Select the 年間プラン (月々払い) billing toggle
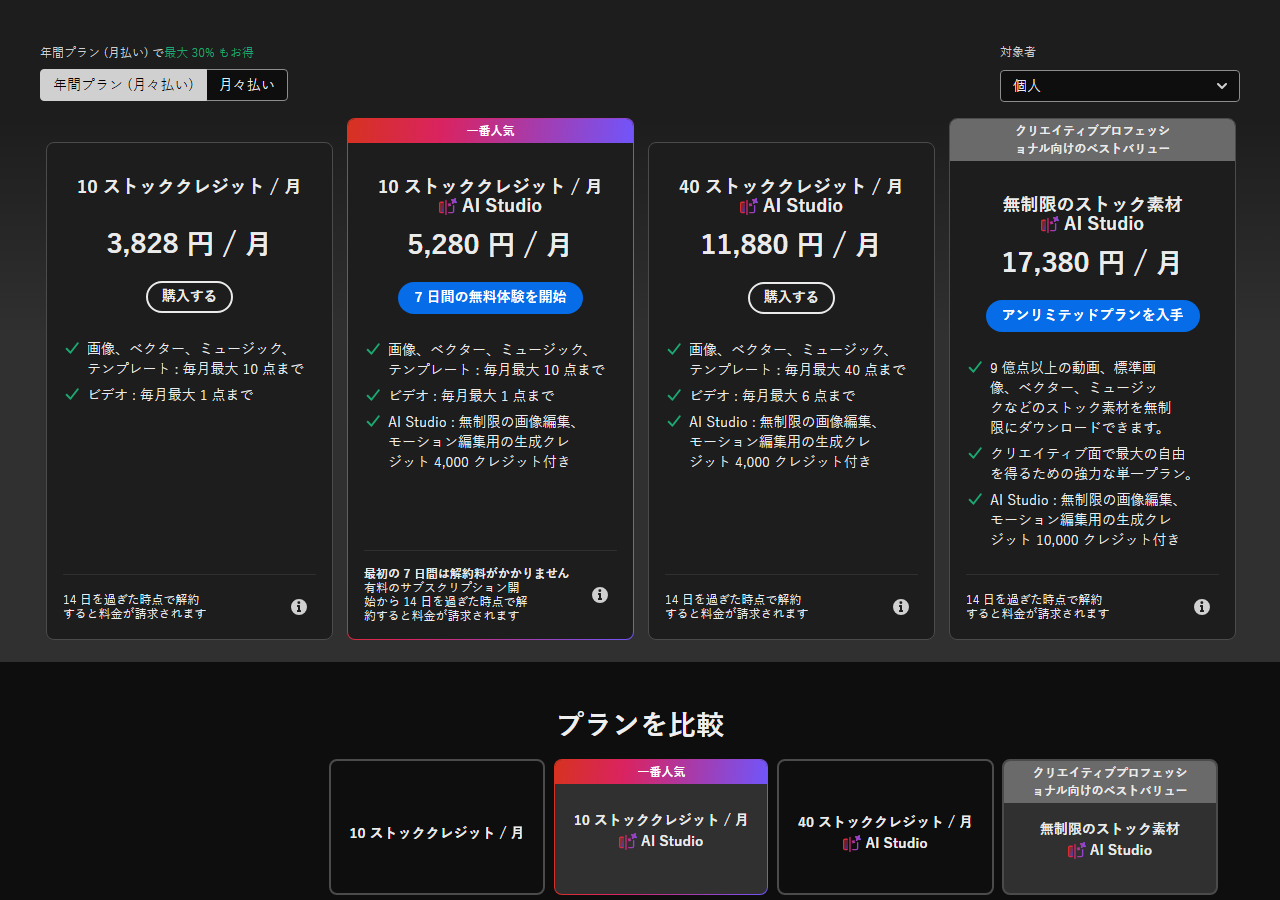 124,85
